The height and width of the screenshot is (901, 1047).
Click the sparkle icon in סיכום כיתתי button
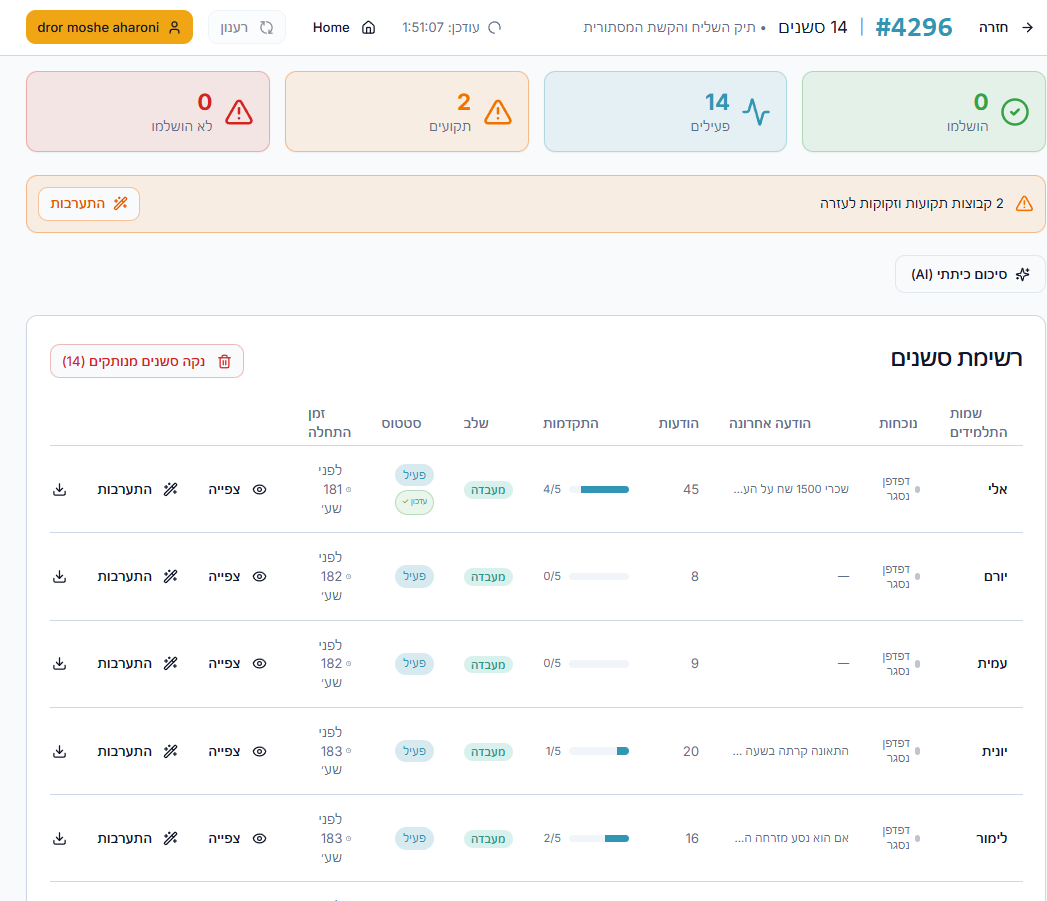click(1023, 274)
